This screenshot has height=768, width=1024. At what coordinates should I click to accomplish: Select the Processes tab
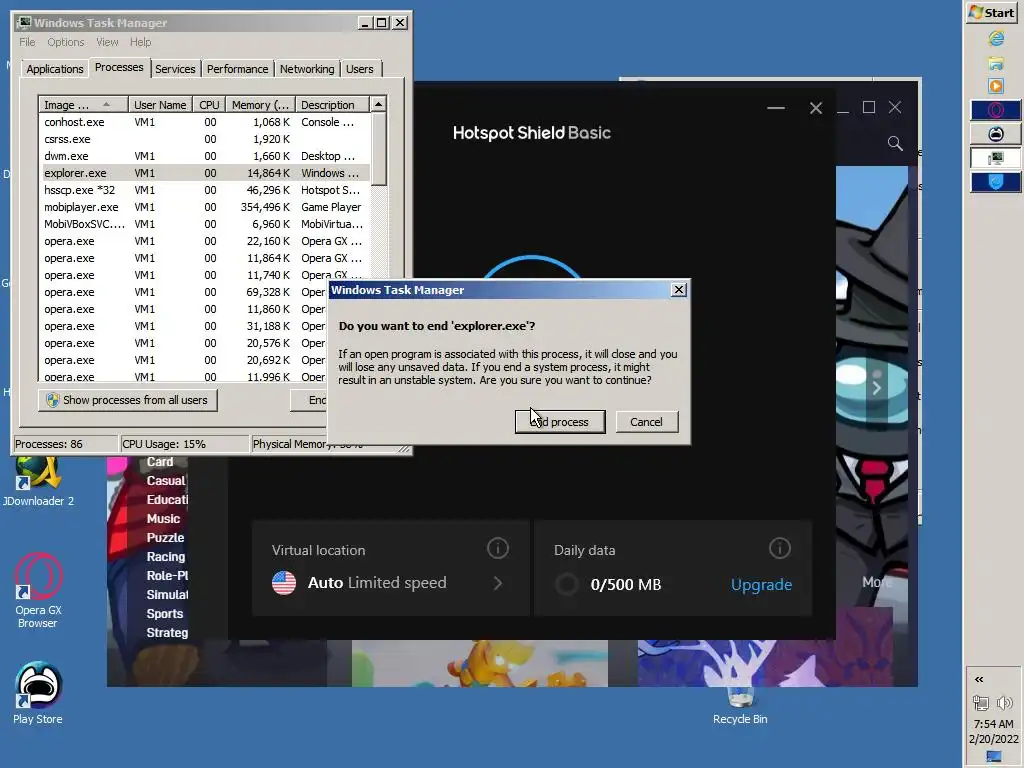coord(119,67)
